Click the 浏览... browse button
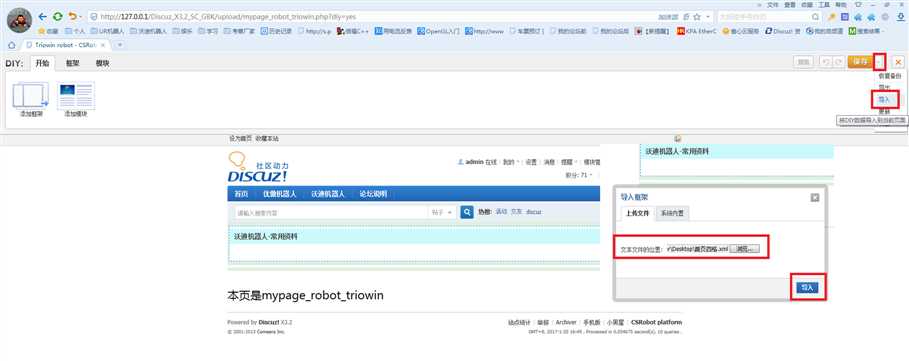 tap(745, 249)
